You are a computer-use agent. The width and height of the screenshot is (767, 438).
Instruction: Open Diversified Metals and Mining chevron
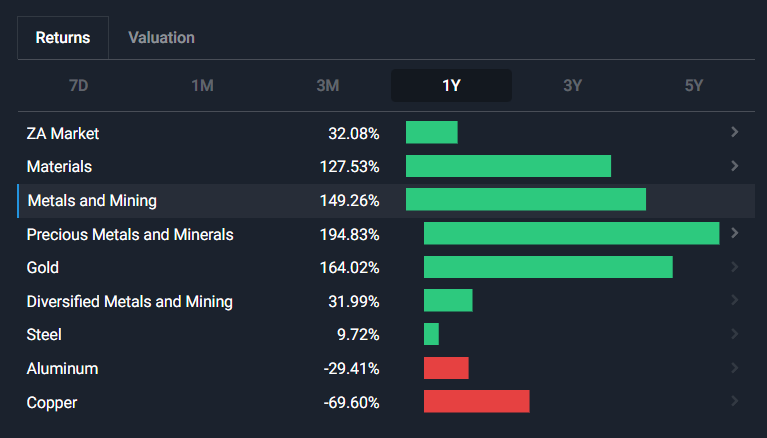(735, 300)
